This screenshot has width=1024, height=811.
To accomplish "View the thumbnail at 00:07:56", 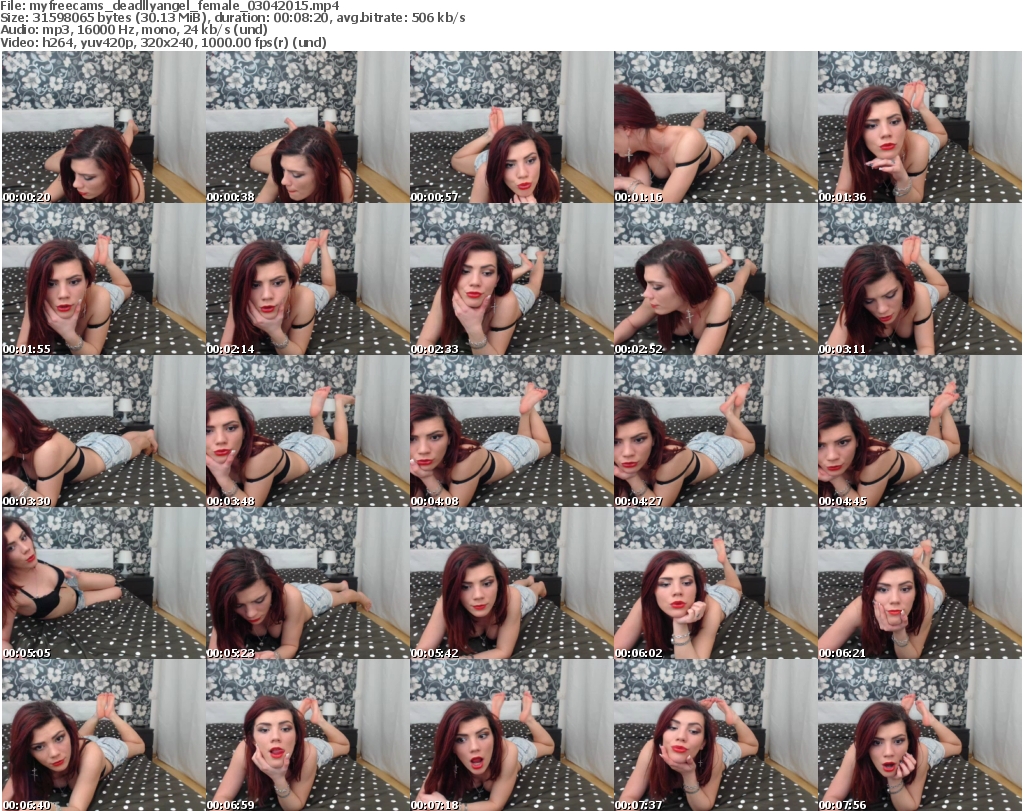I will (920, 735).
